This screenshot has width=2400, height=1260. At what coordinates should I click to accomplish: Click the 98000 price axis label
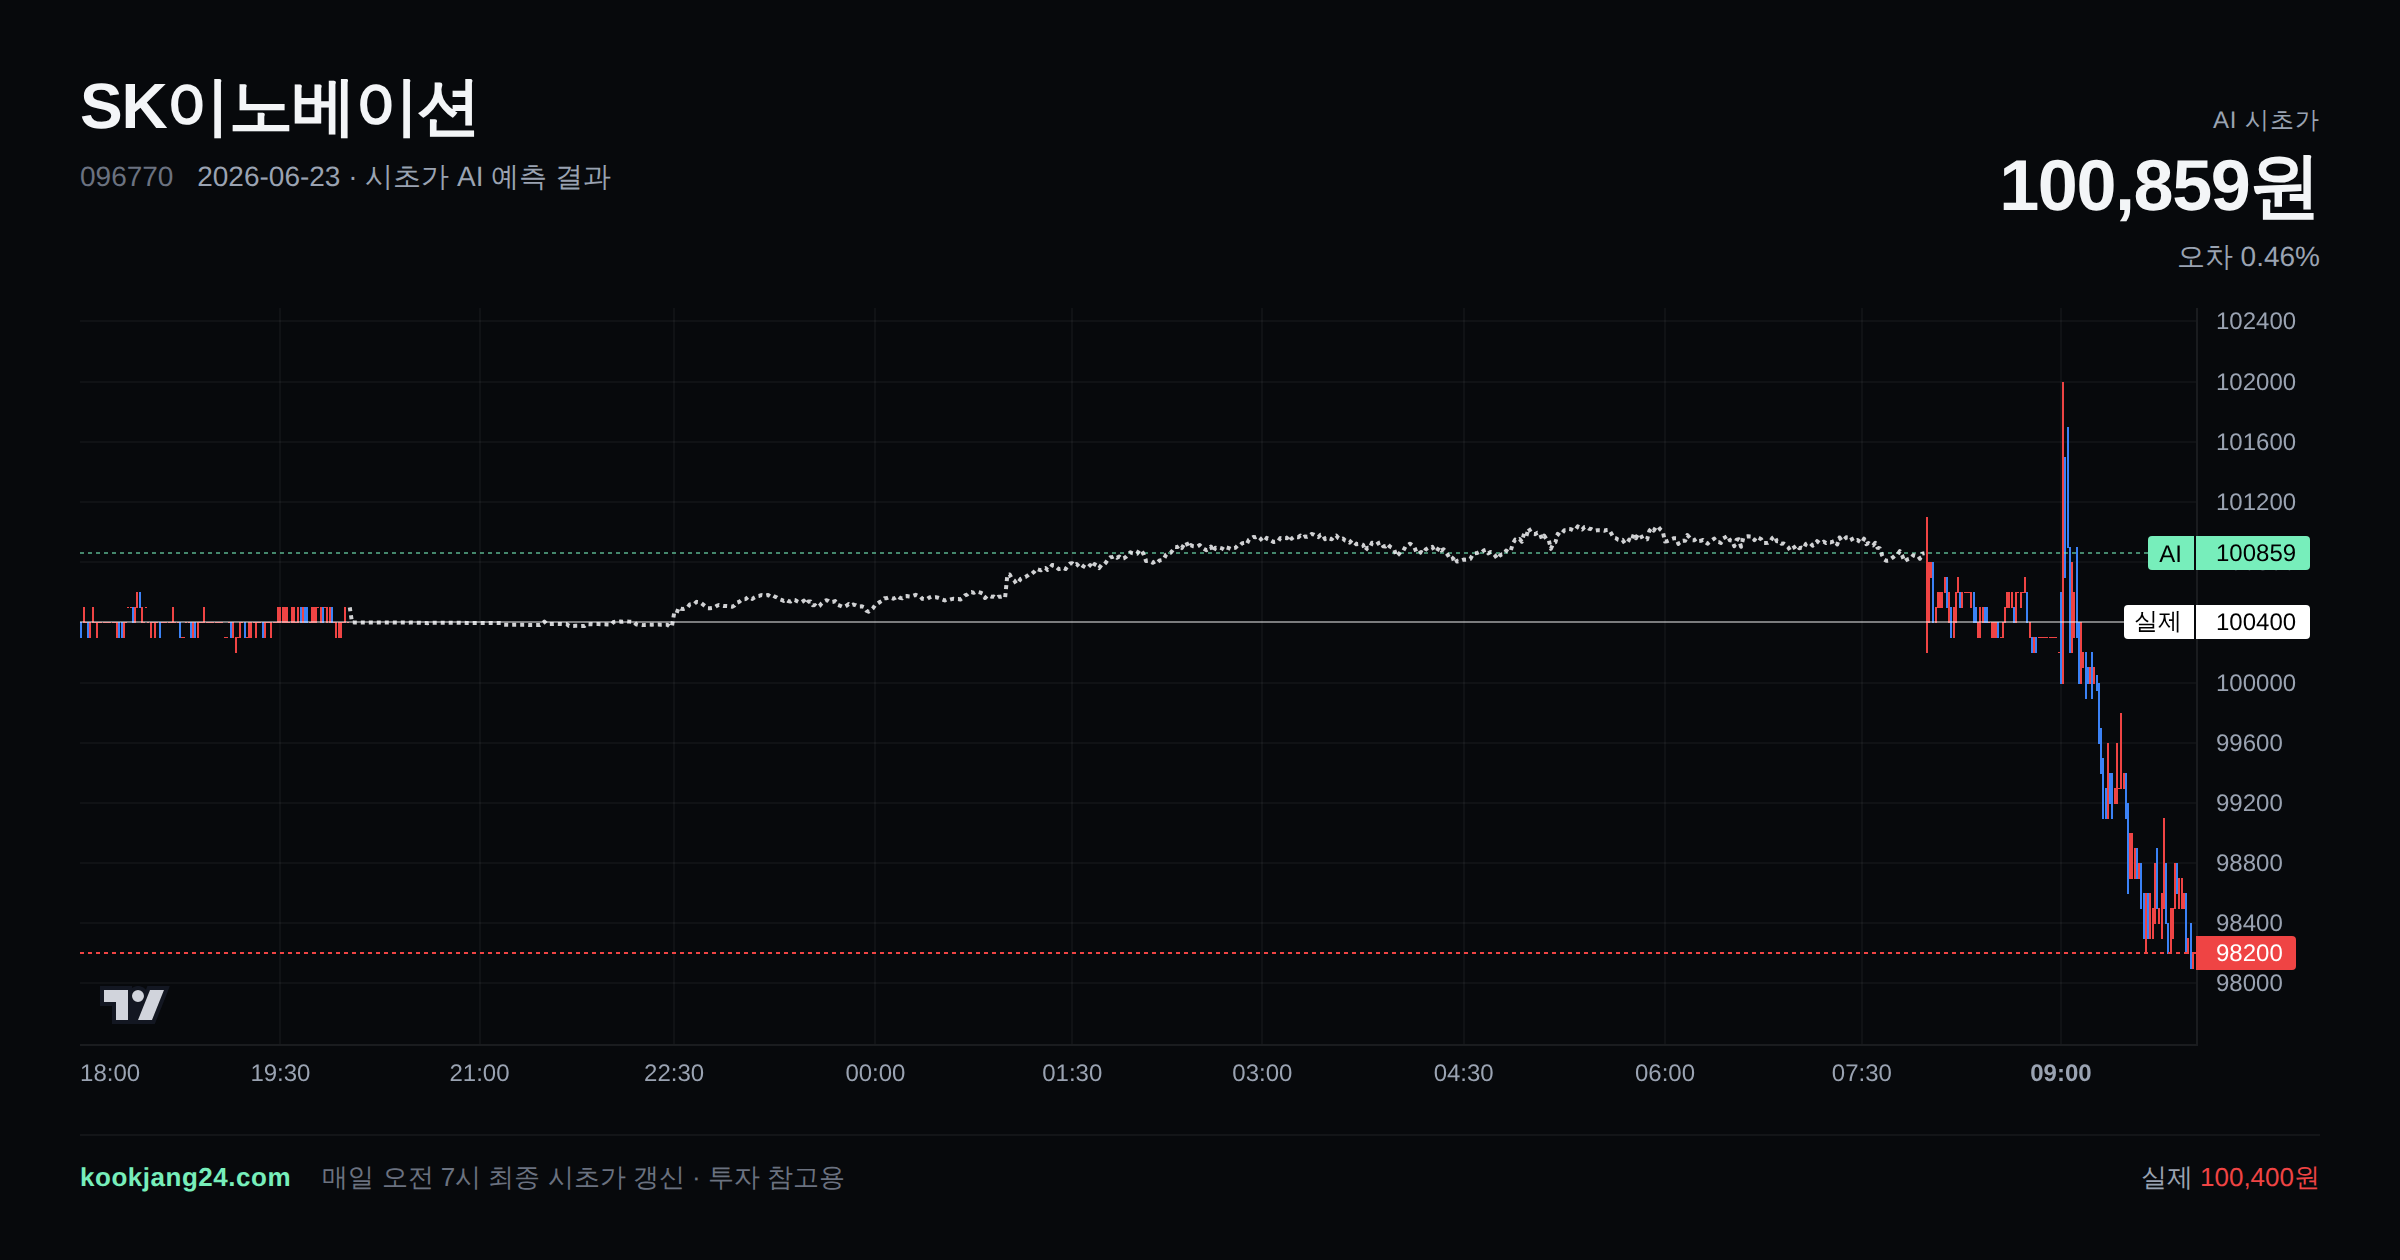pyautogui.click(x=2249, y=983)
